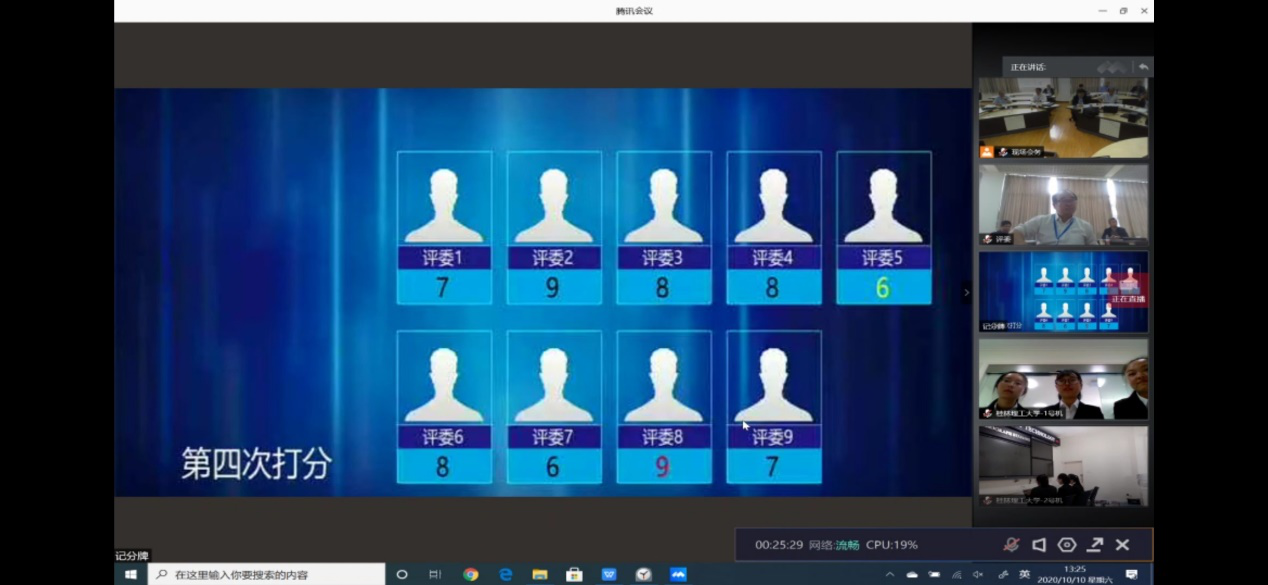Click the pop-out arrow icon in toolbar

pyautogui.click(x=1095, y=545)
